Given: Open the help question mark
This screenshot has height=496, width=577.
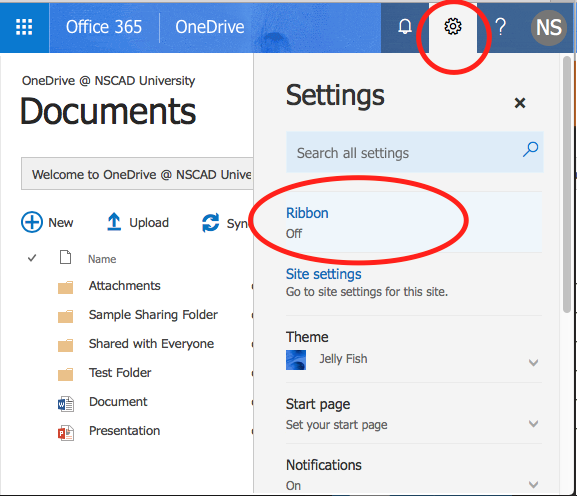Looking at the screenshot, I should 500,27.
